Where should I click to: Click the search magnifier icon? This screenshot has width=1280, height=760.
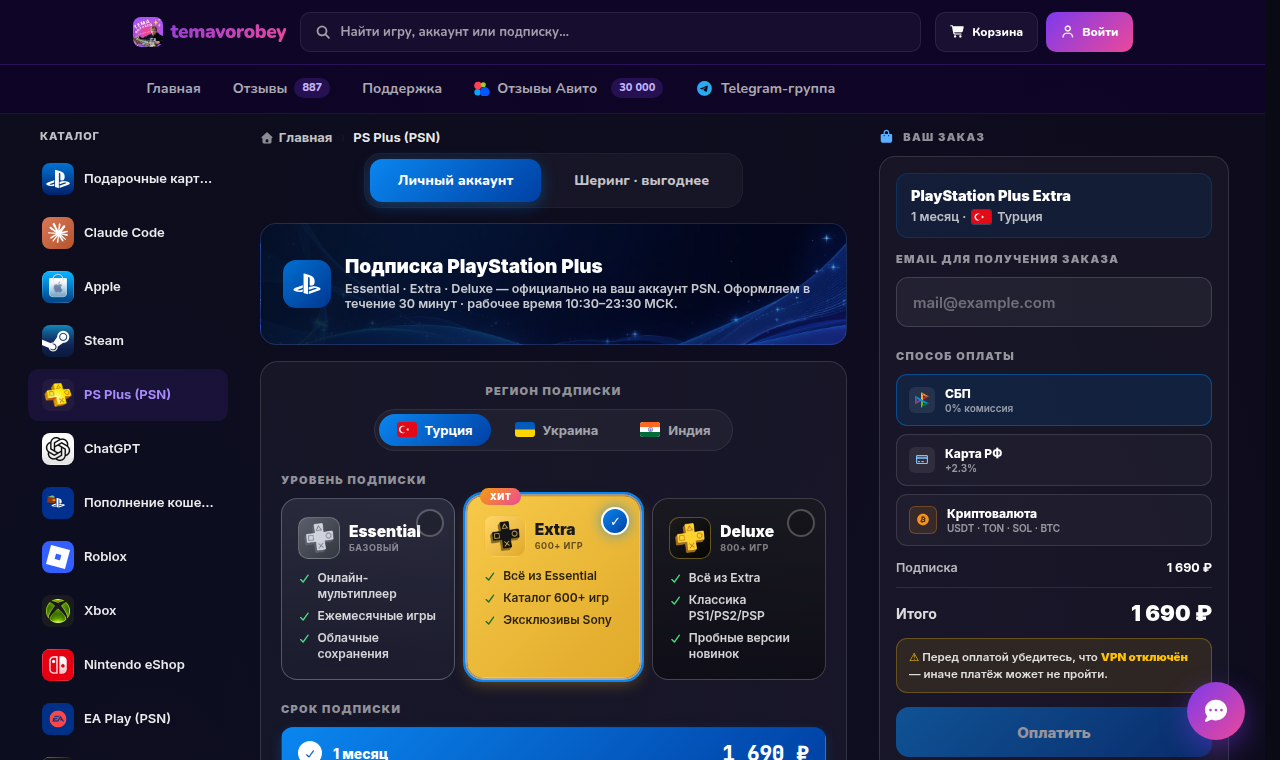click(323, 32)
